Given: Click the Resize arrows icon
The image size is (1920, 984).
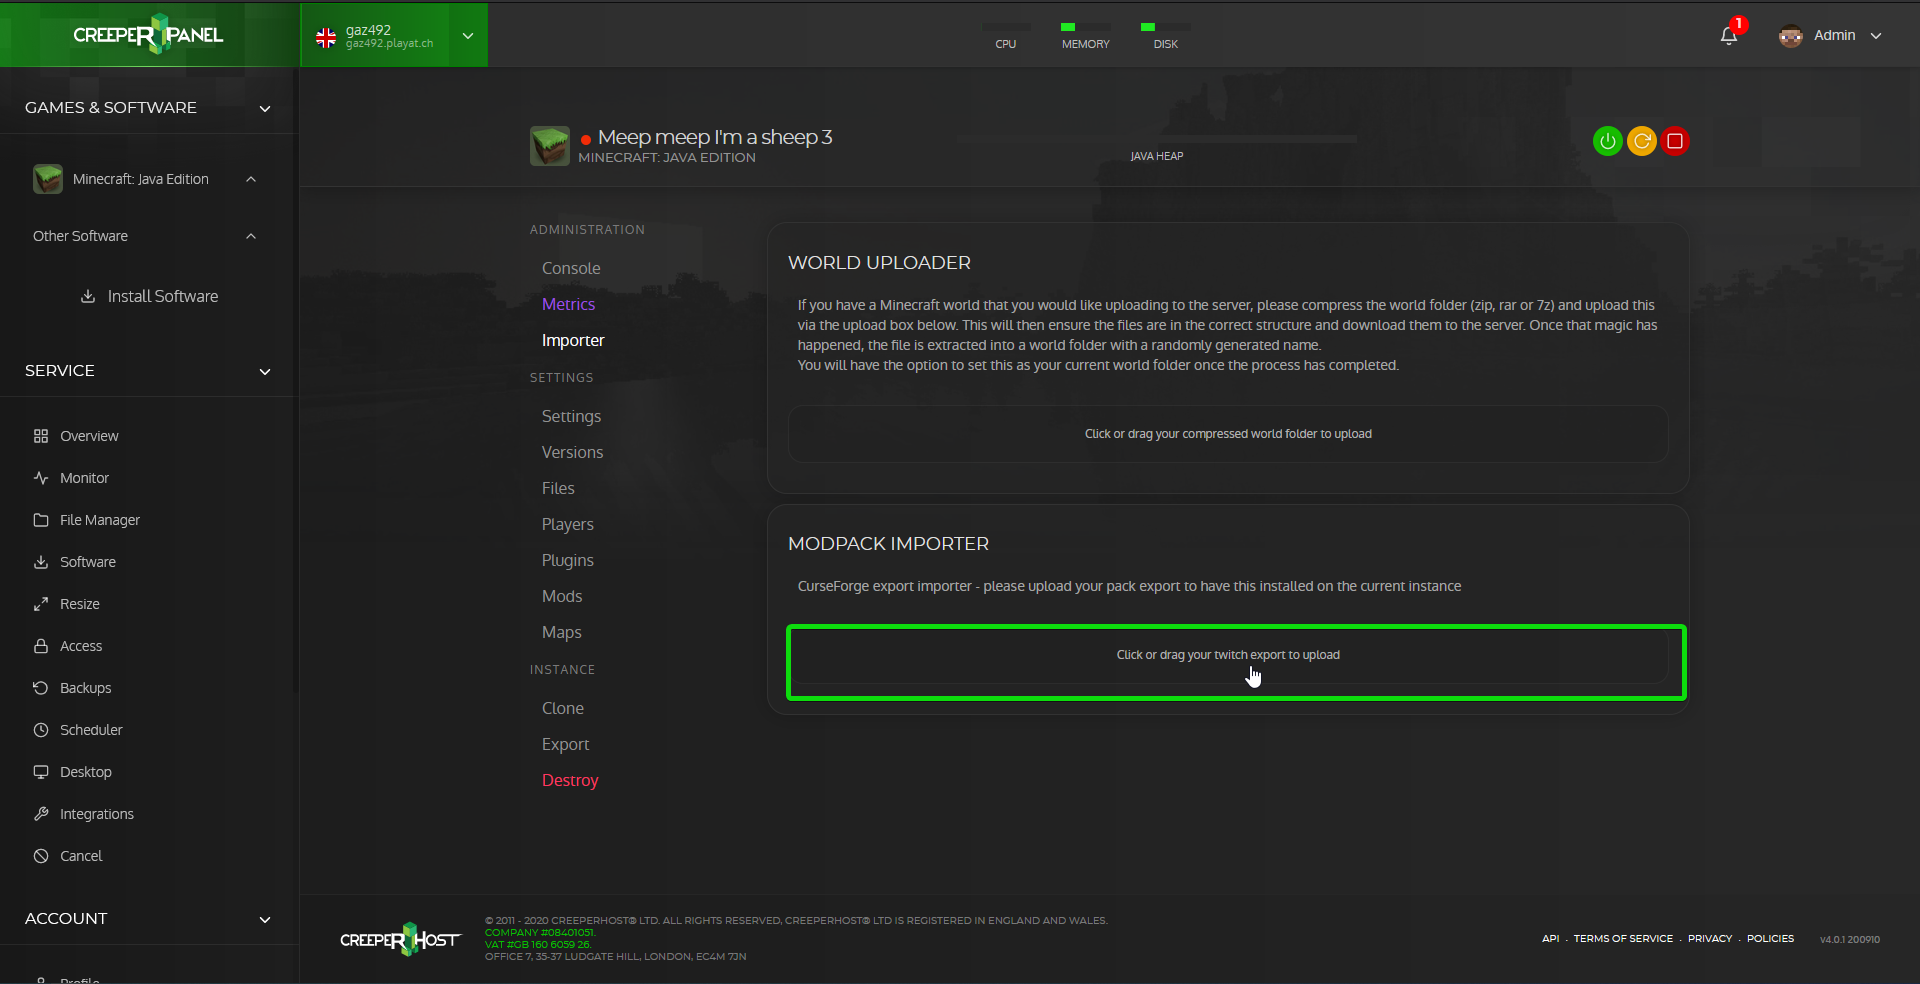Looking at the screenshot, I should tap(41, 604).
